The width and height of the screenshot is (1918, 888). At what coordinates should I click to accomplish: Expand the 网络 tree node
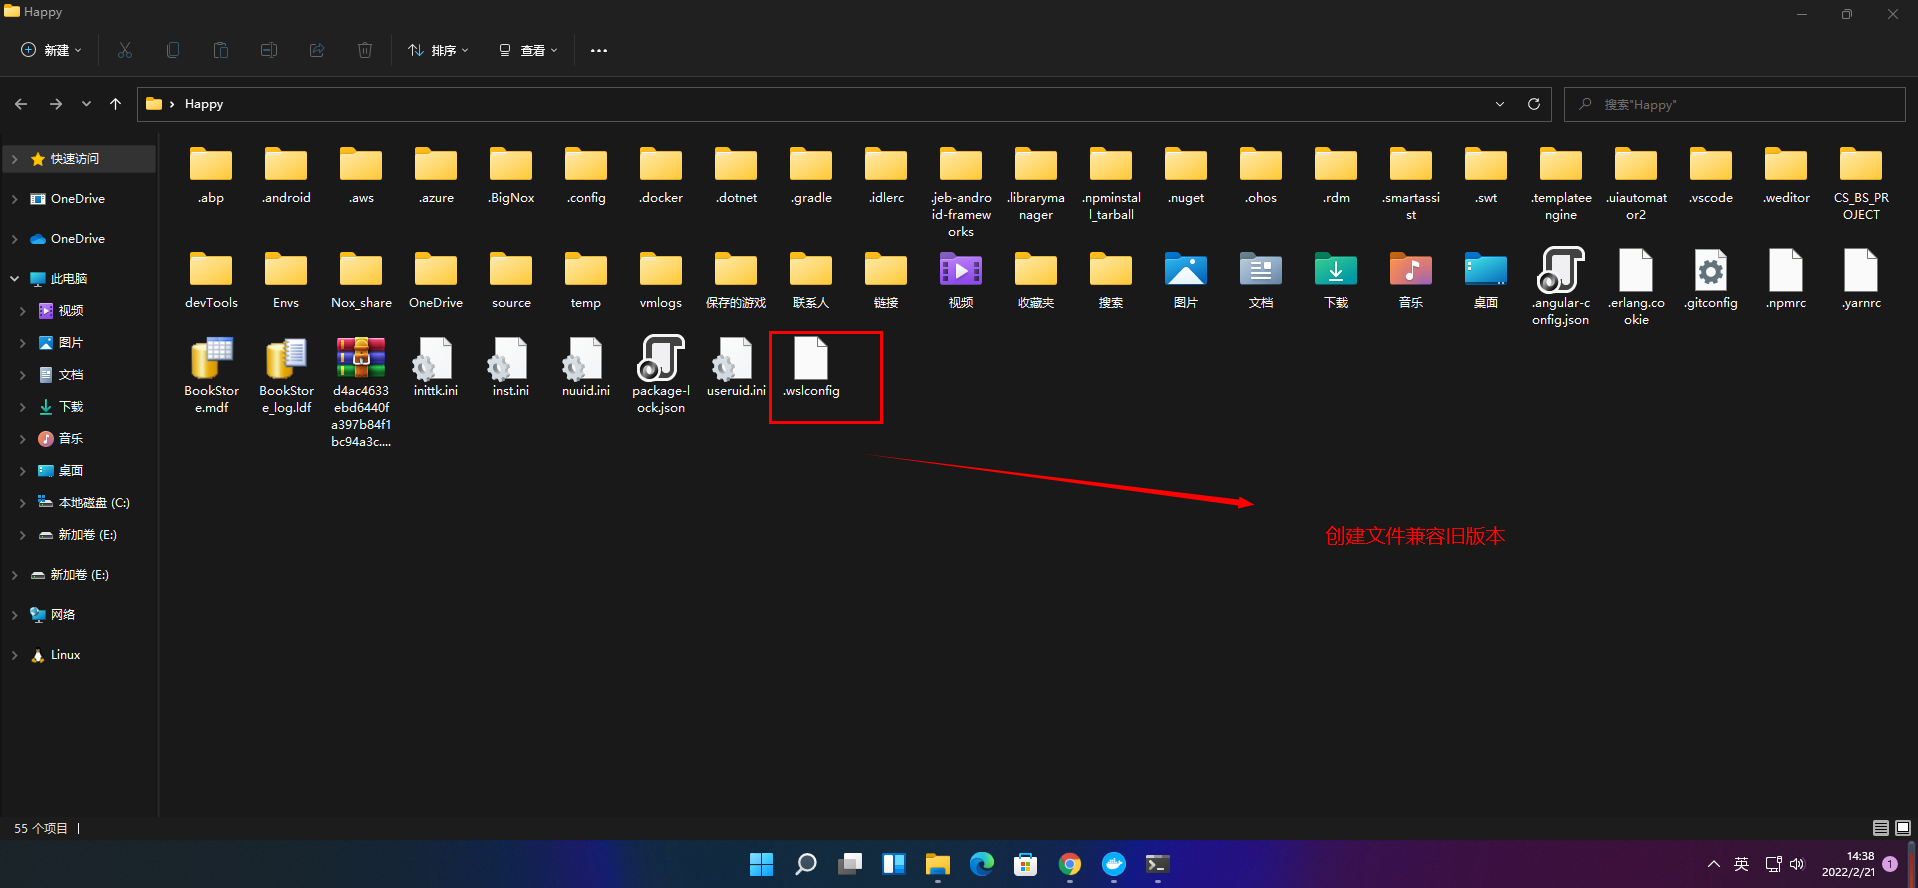coord(14,615)
